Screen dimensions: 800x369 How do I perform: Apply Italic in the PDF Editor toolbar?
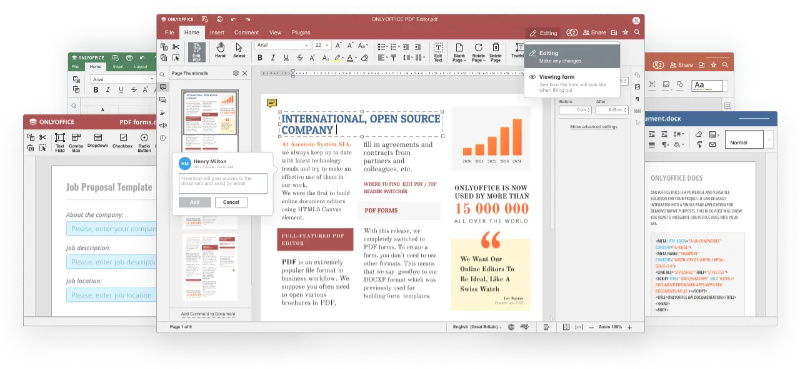(x=273, y=58)
